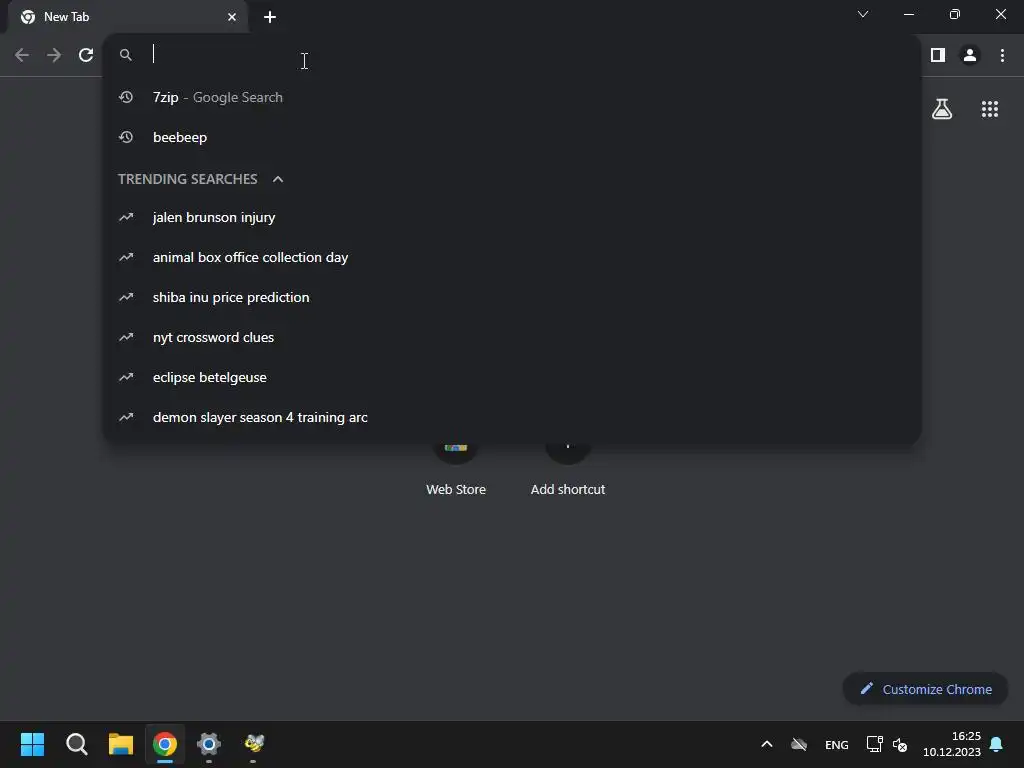This screenshot has width=1024, height=768.
Task: Open notifications bell icon
Action: [x=996, y=744]
